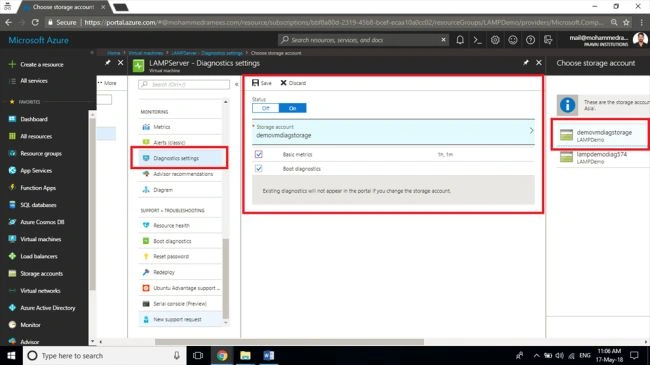Bookmark this page with star
The height and width of the screenshot is (365, 650).
click(626, 22)
